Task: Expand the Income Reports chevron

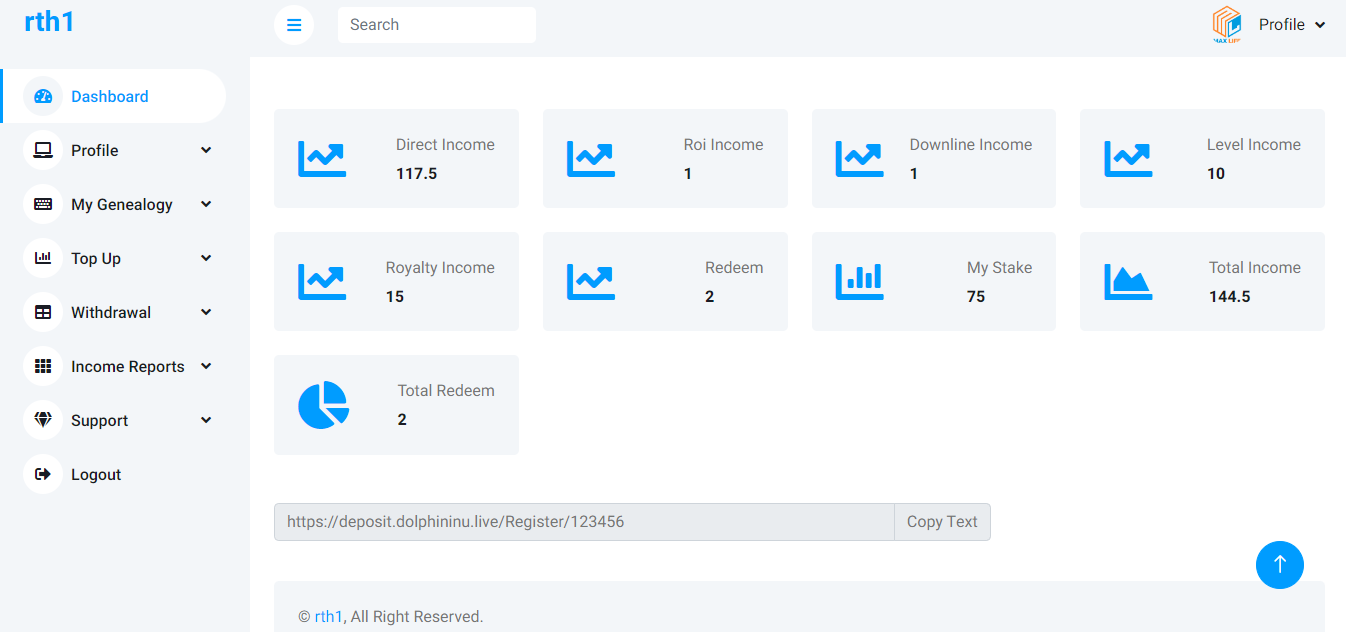Action: 206,366
